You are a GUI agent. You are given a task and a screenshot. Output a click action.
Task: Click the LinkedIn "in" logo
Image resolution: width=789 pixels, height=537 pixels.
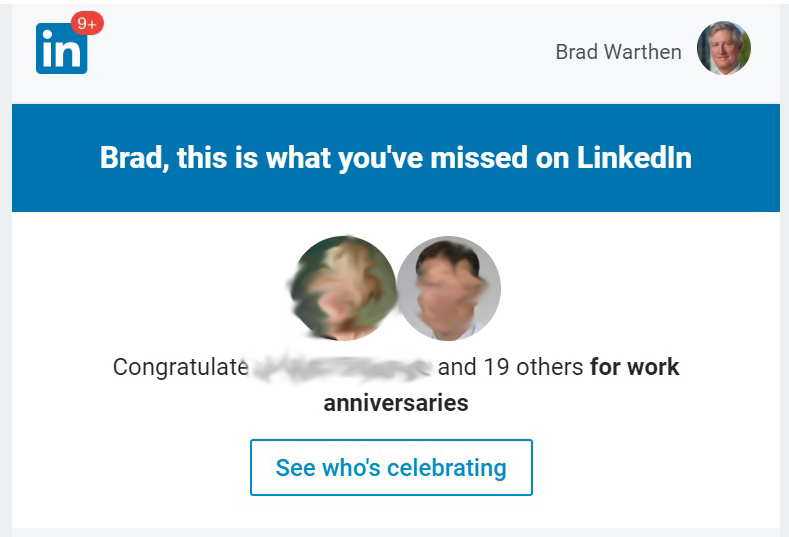coord(61,48)
